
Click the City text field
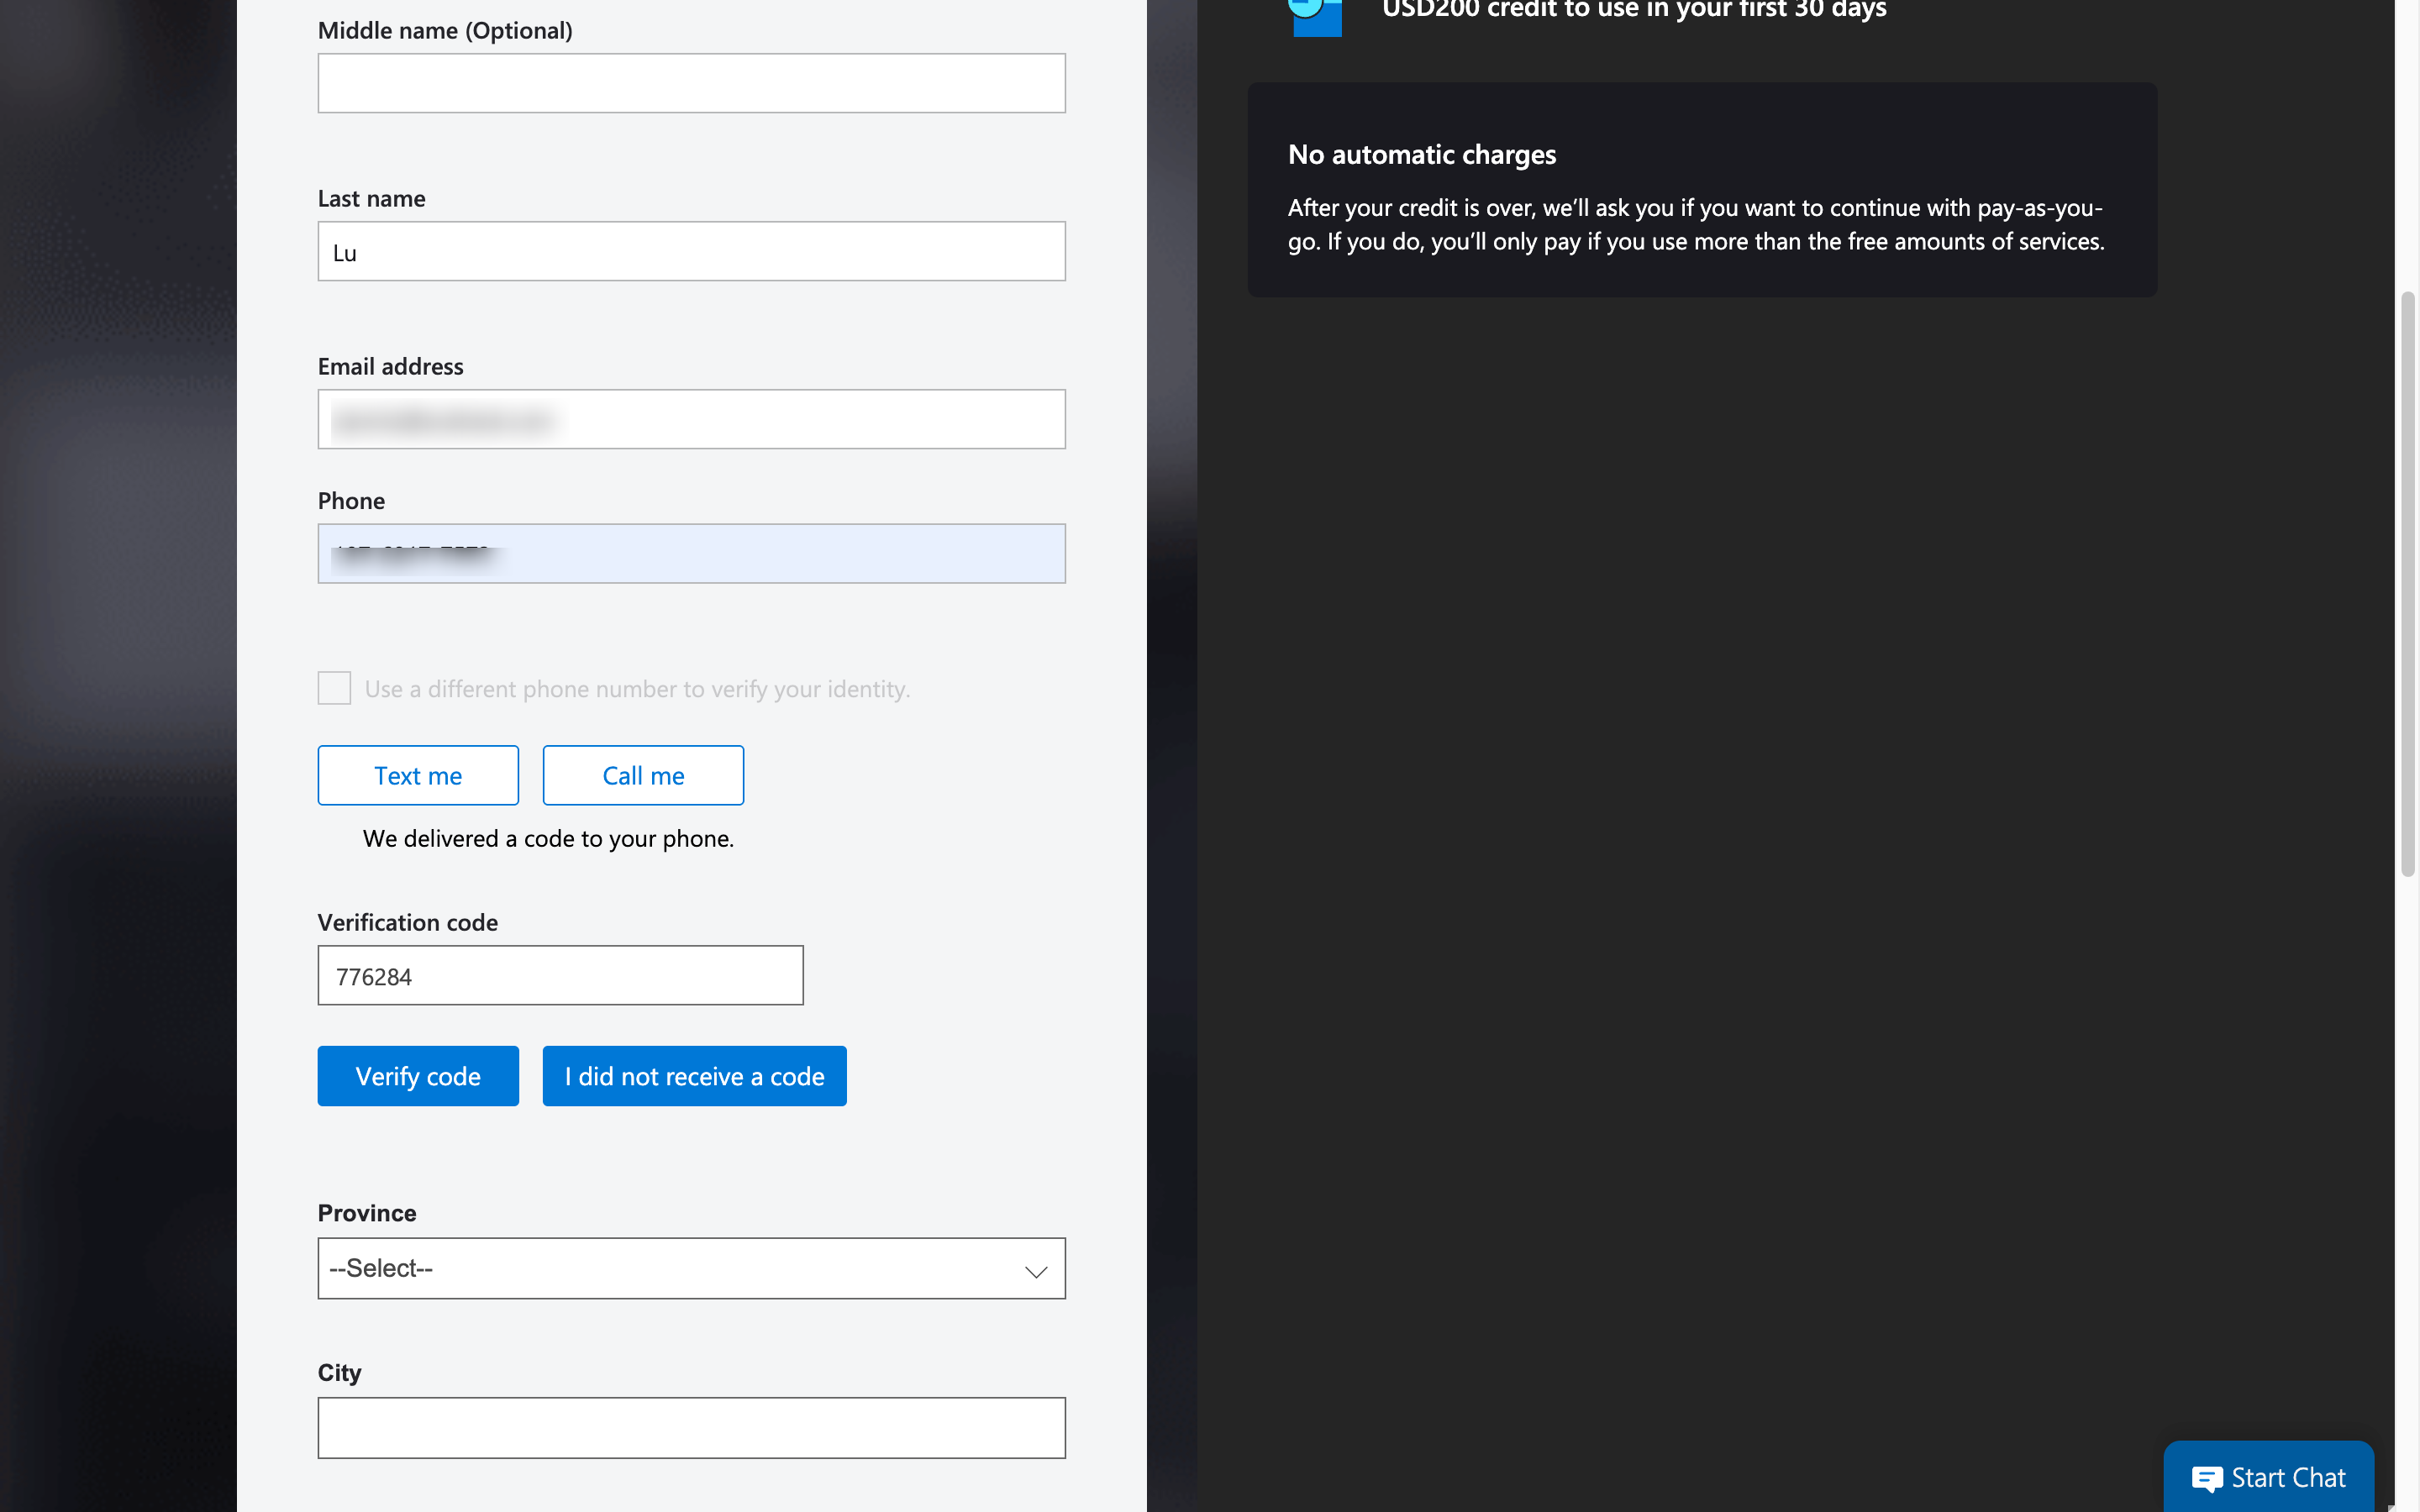[691, 1427]
